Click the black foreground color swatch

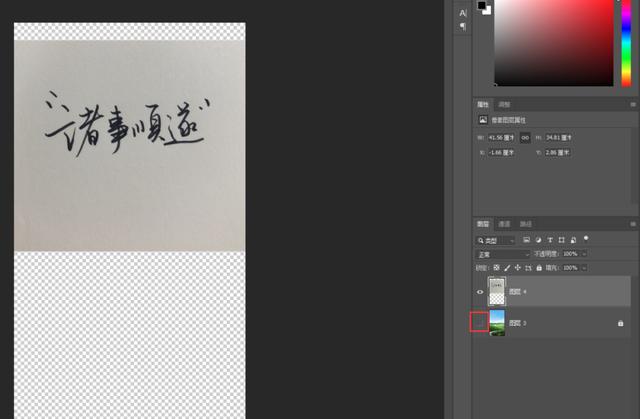pyautogui.click(x=482, y=5)
